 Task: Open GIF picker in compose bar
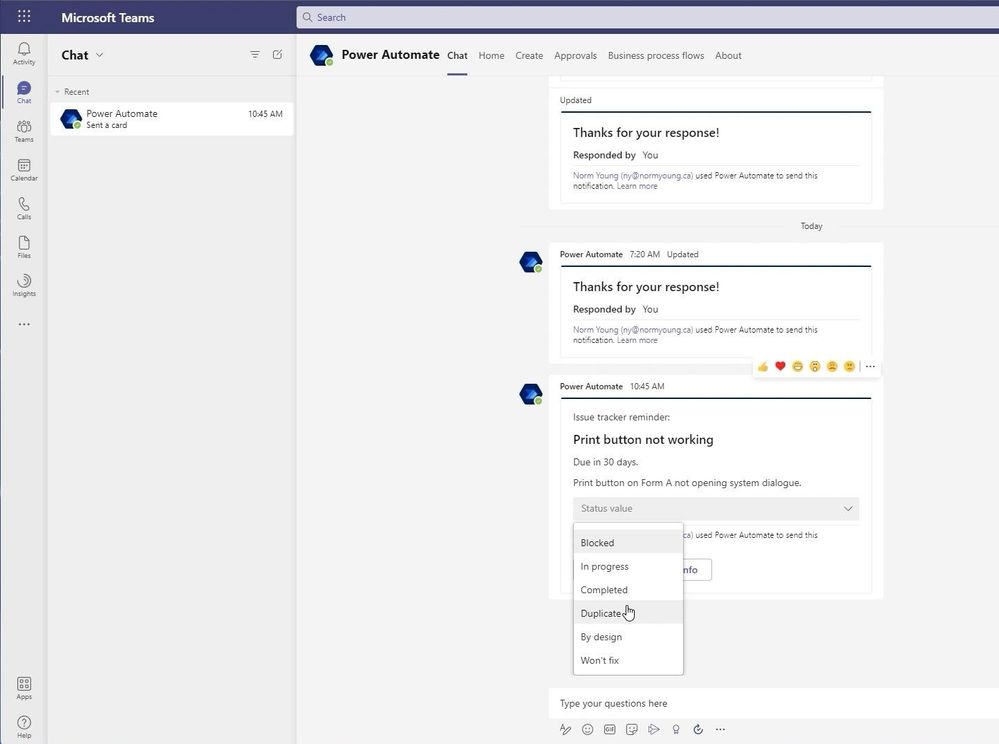pos(610,729)
